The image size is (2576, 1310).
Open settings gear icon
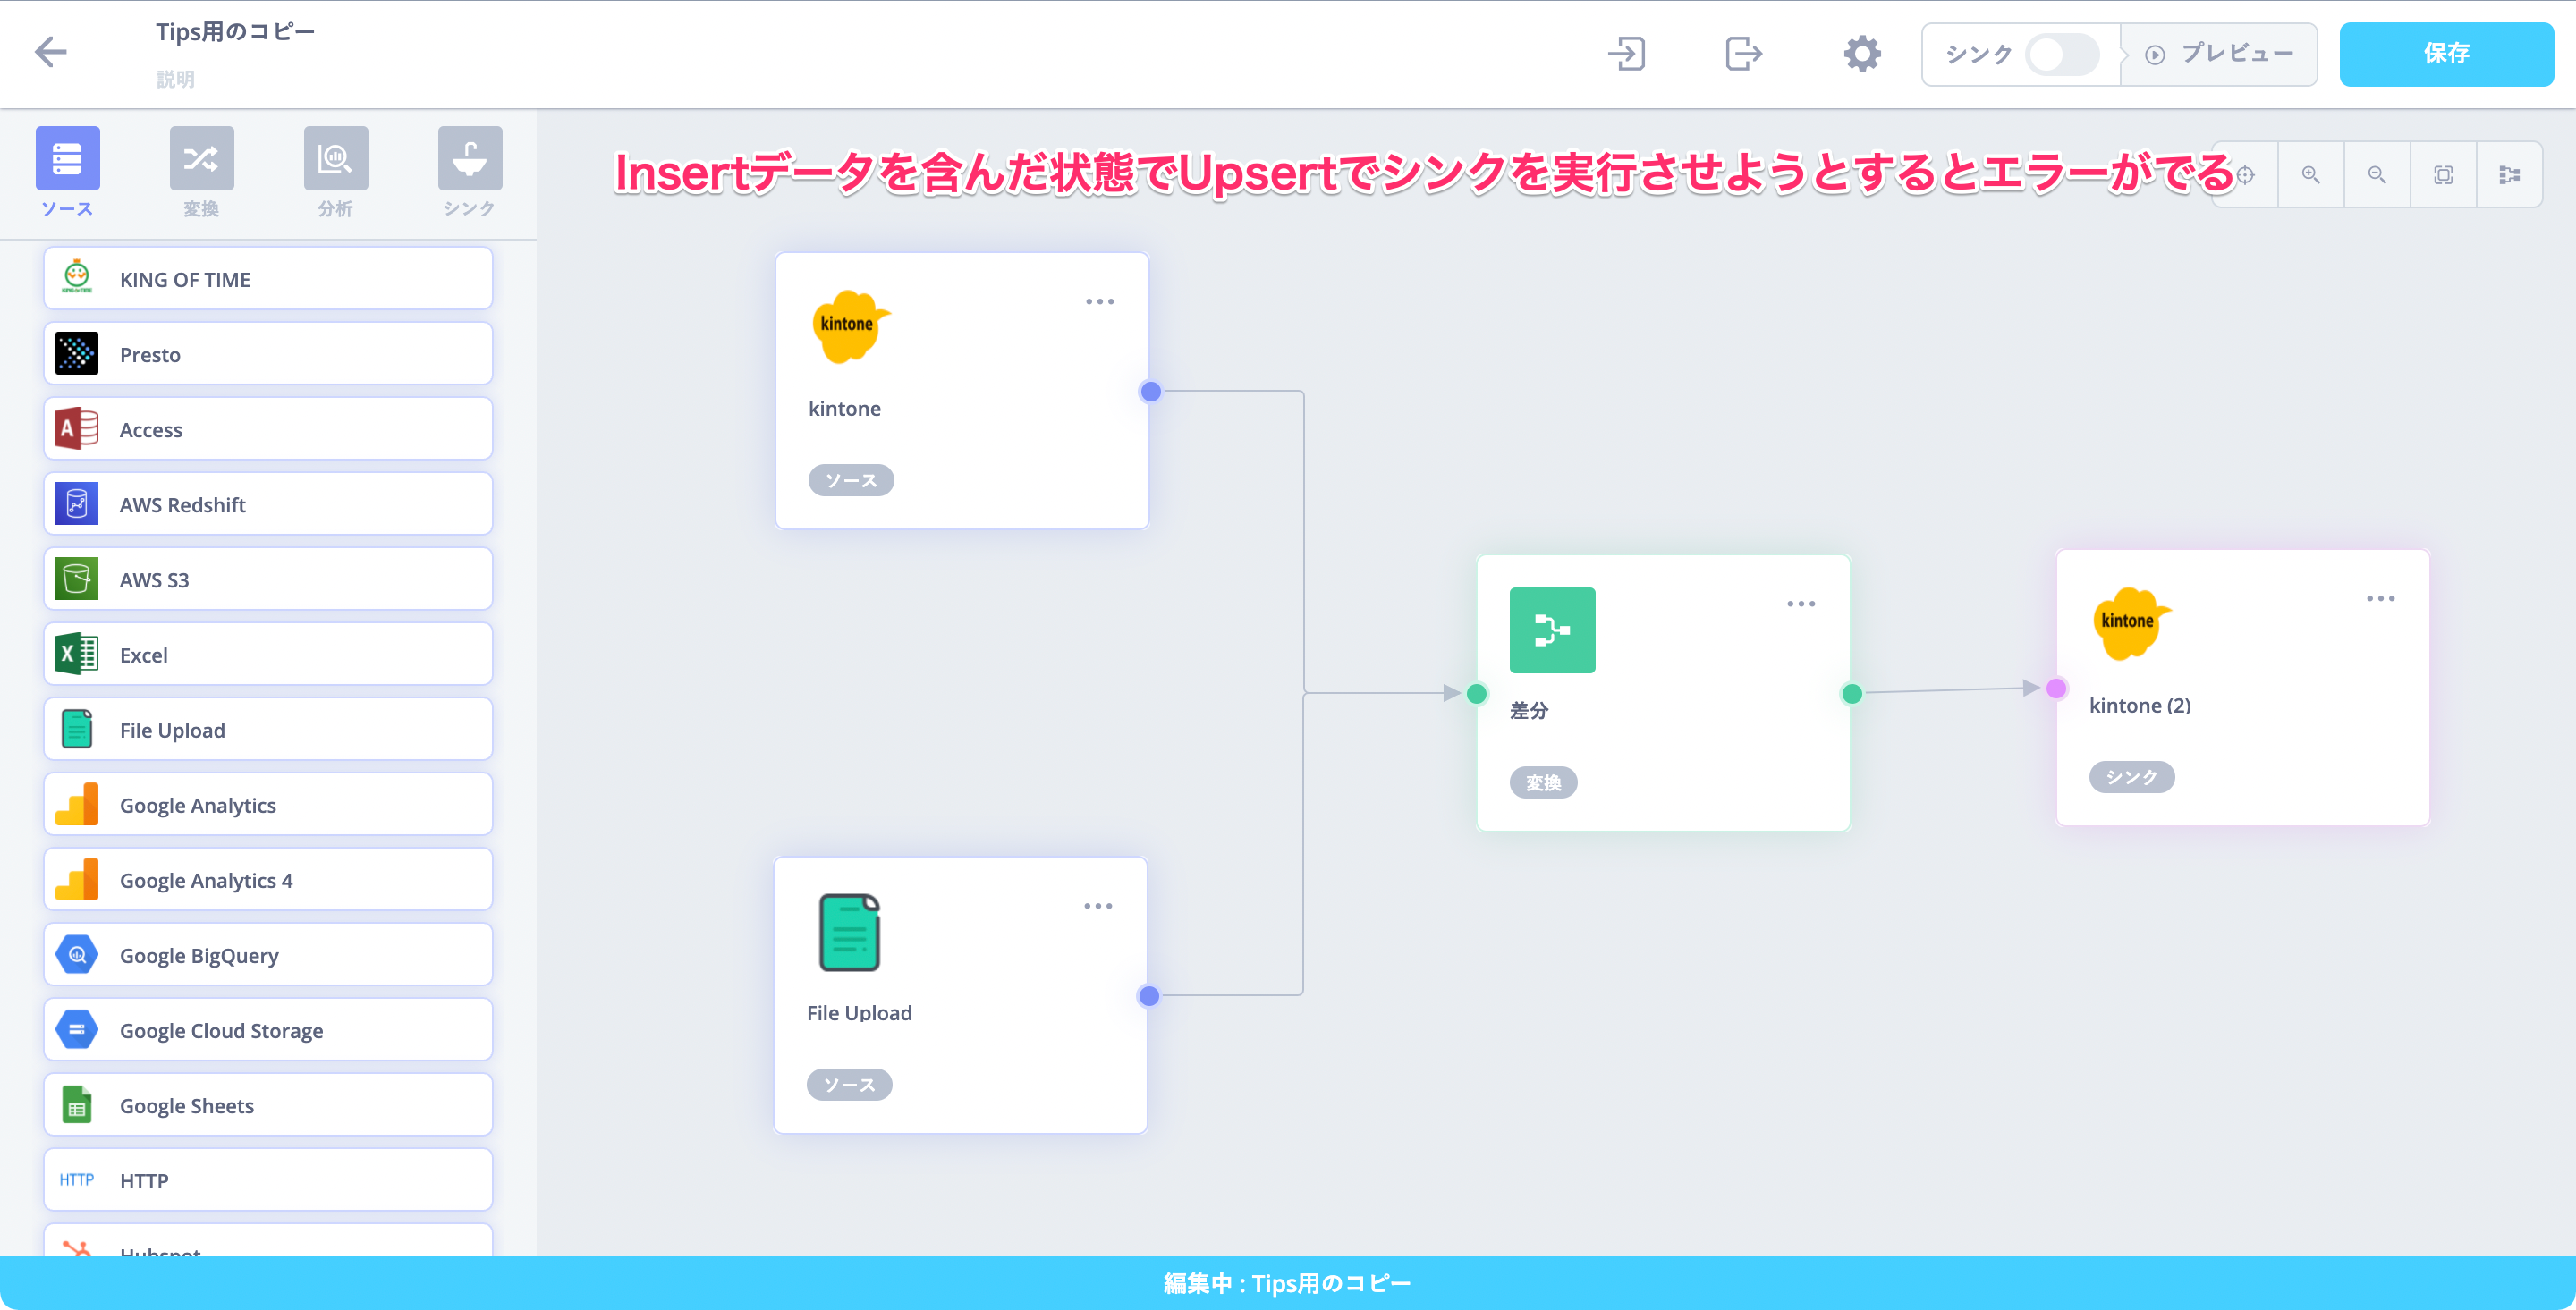[1861, 53]
